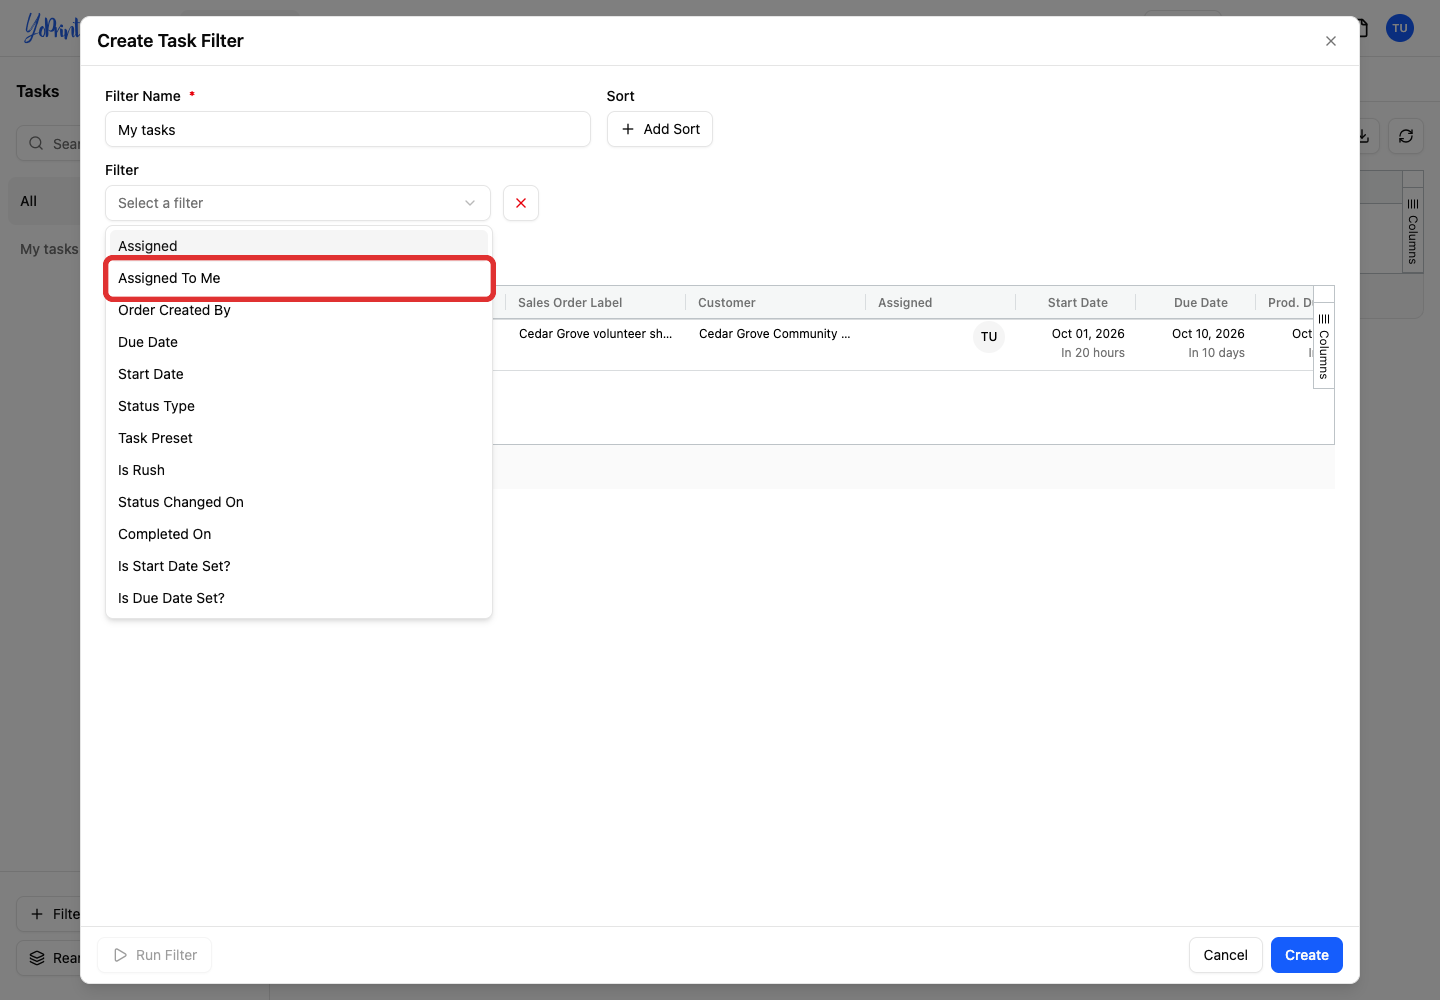Select the Is Start Date Set? option

tap(299, 566)
